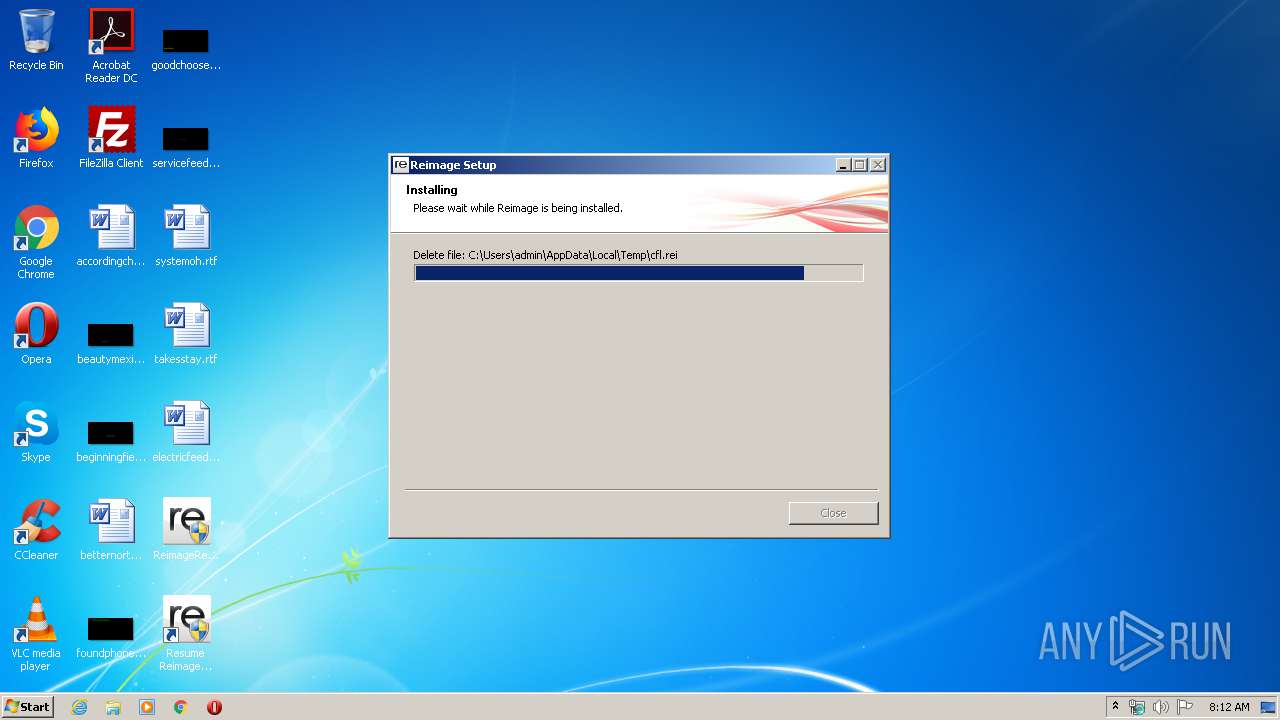Open Internet Explorer from the taskbar
The width and height of the screenshot is (1280, 720).
point(80,707)
